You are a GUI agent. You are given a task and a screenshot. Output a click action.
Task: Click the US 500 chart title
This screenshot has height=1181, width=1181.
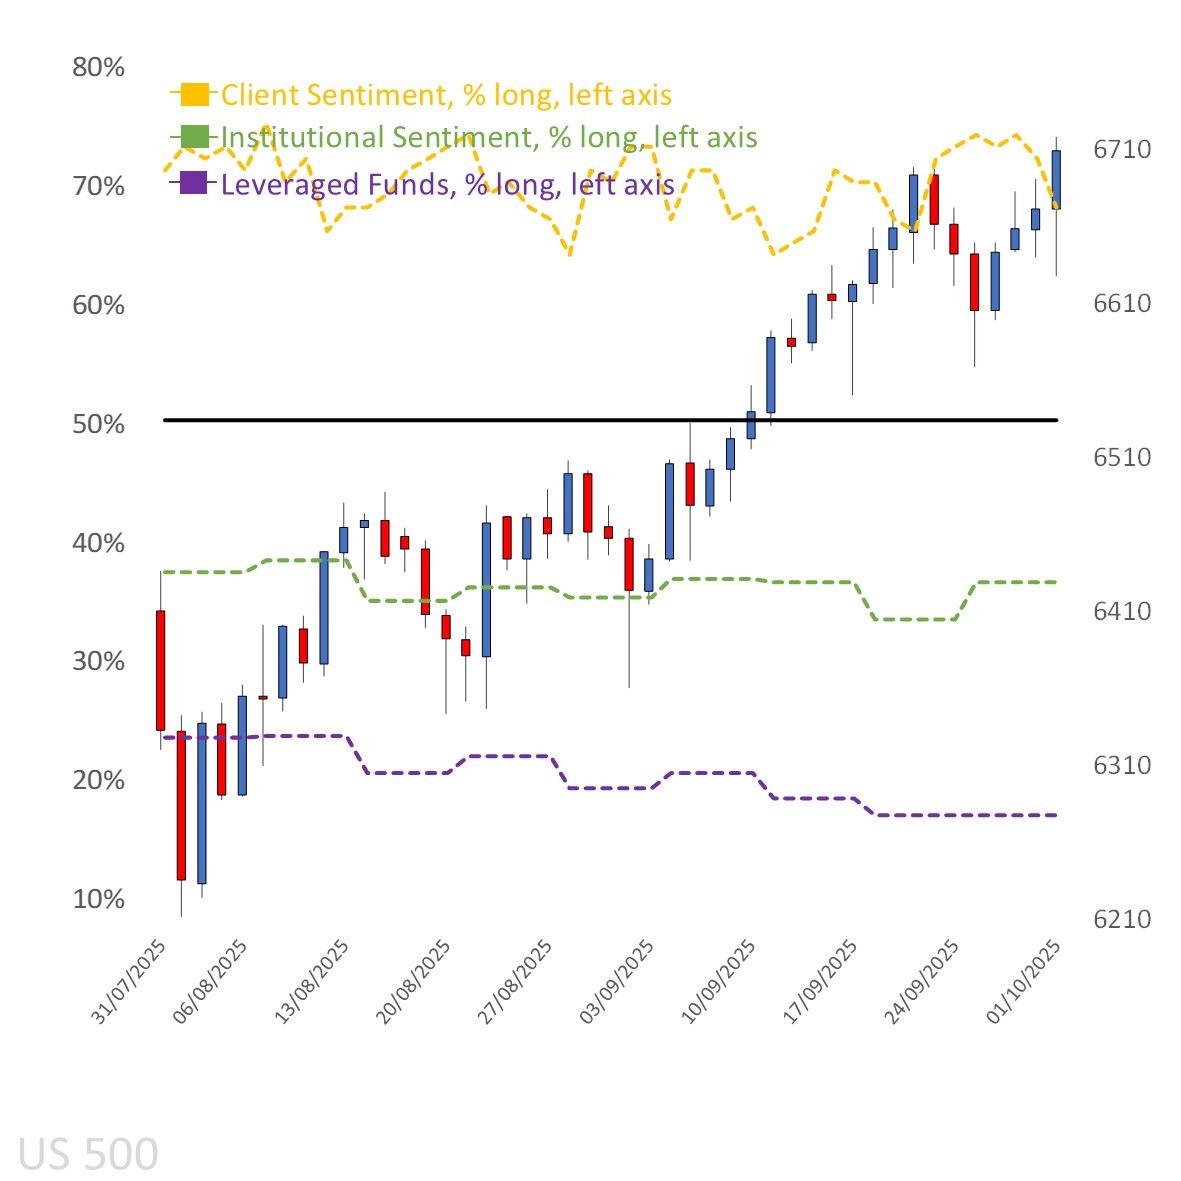[x=88, y=1154]
